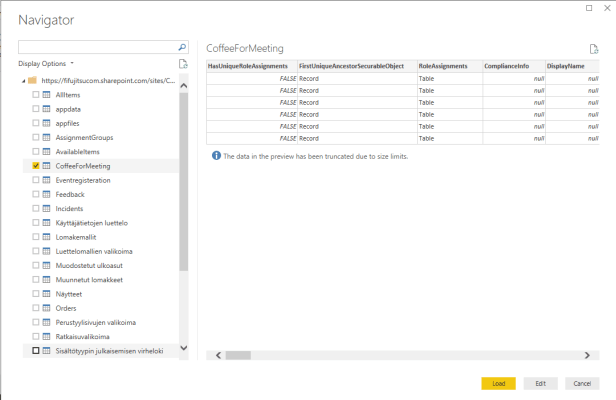Click the horizontal preview scrollbar thumb
This screenshot has height=400, width=616.
point(238,355)
